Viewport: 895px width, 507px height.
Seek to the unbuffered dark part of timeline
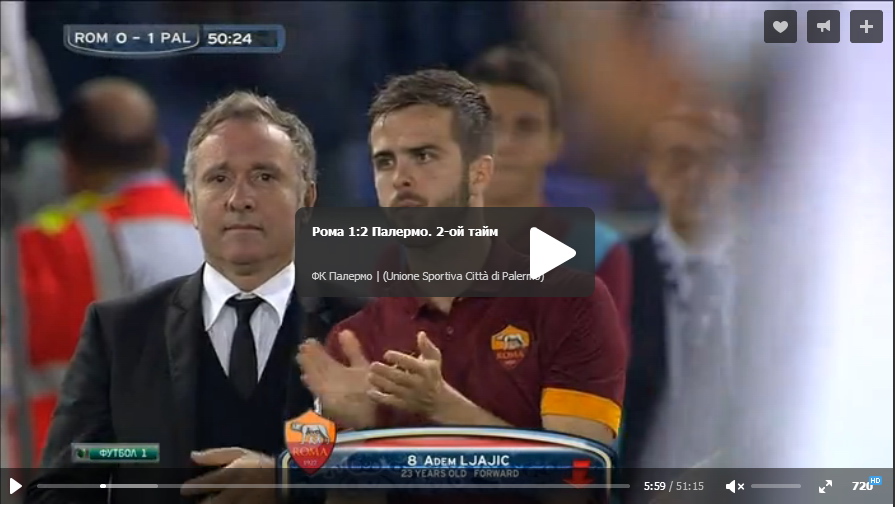pos(394,486)
